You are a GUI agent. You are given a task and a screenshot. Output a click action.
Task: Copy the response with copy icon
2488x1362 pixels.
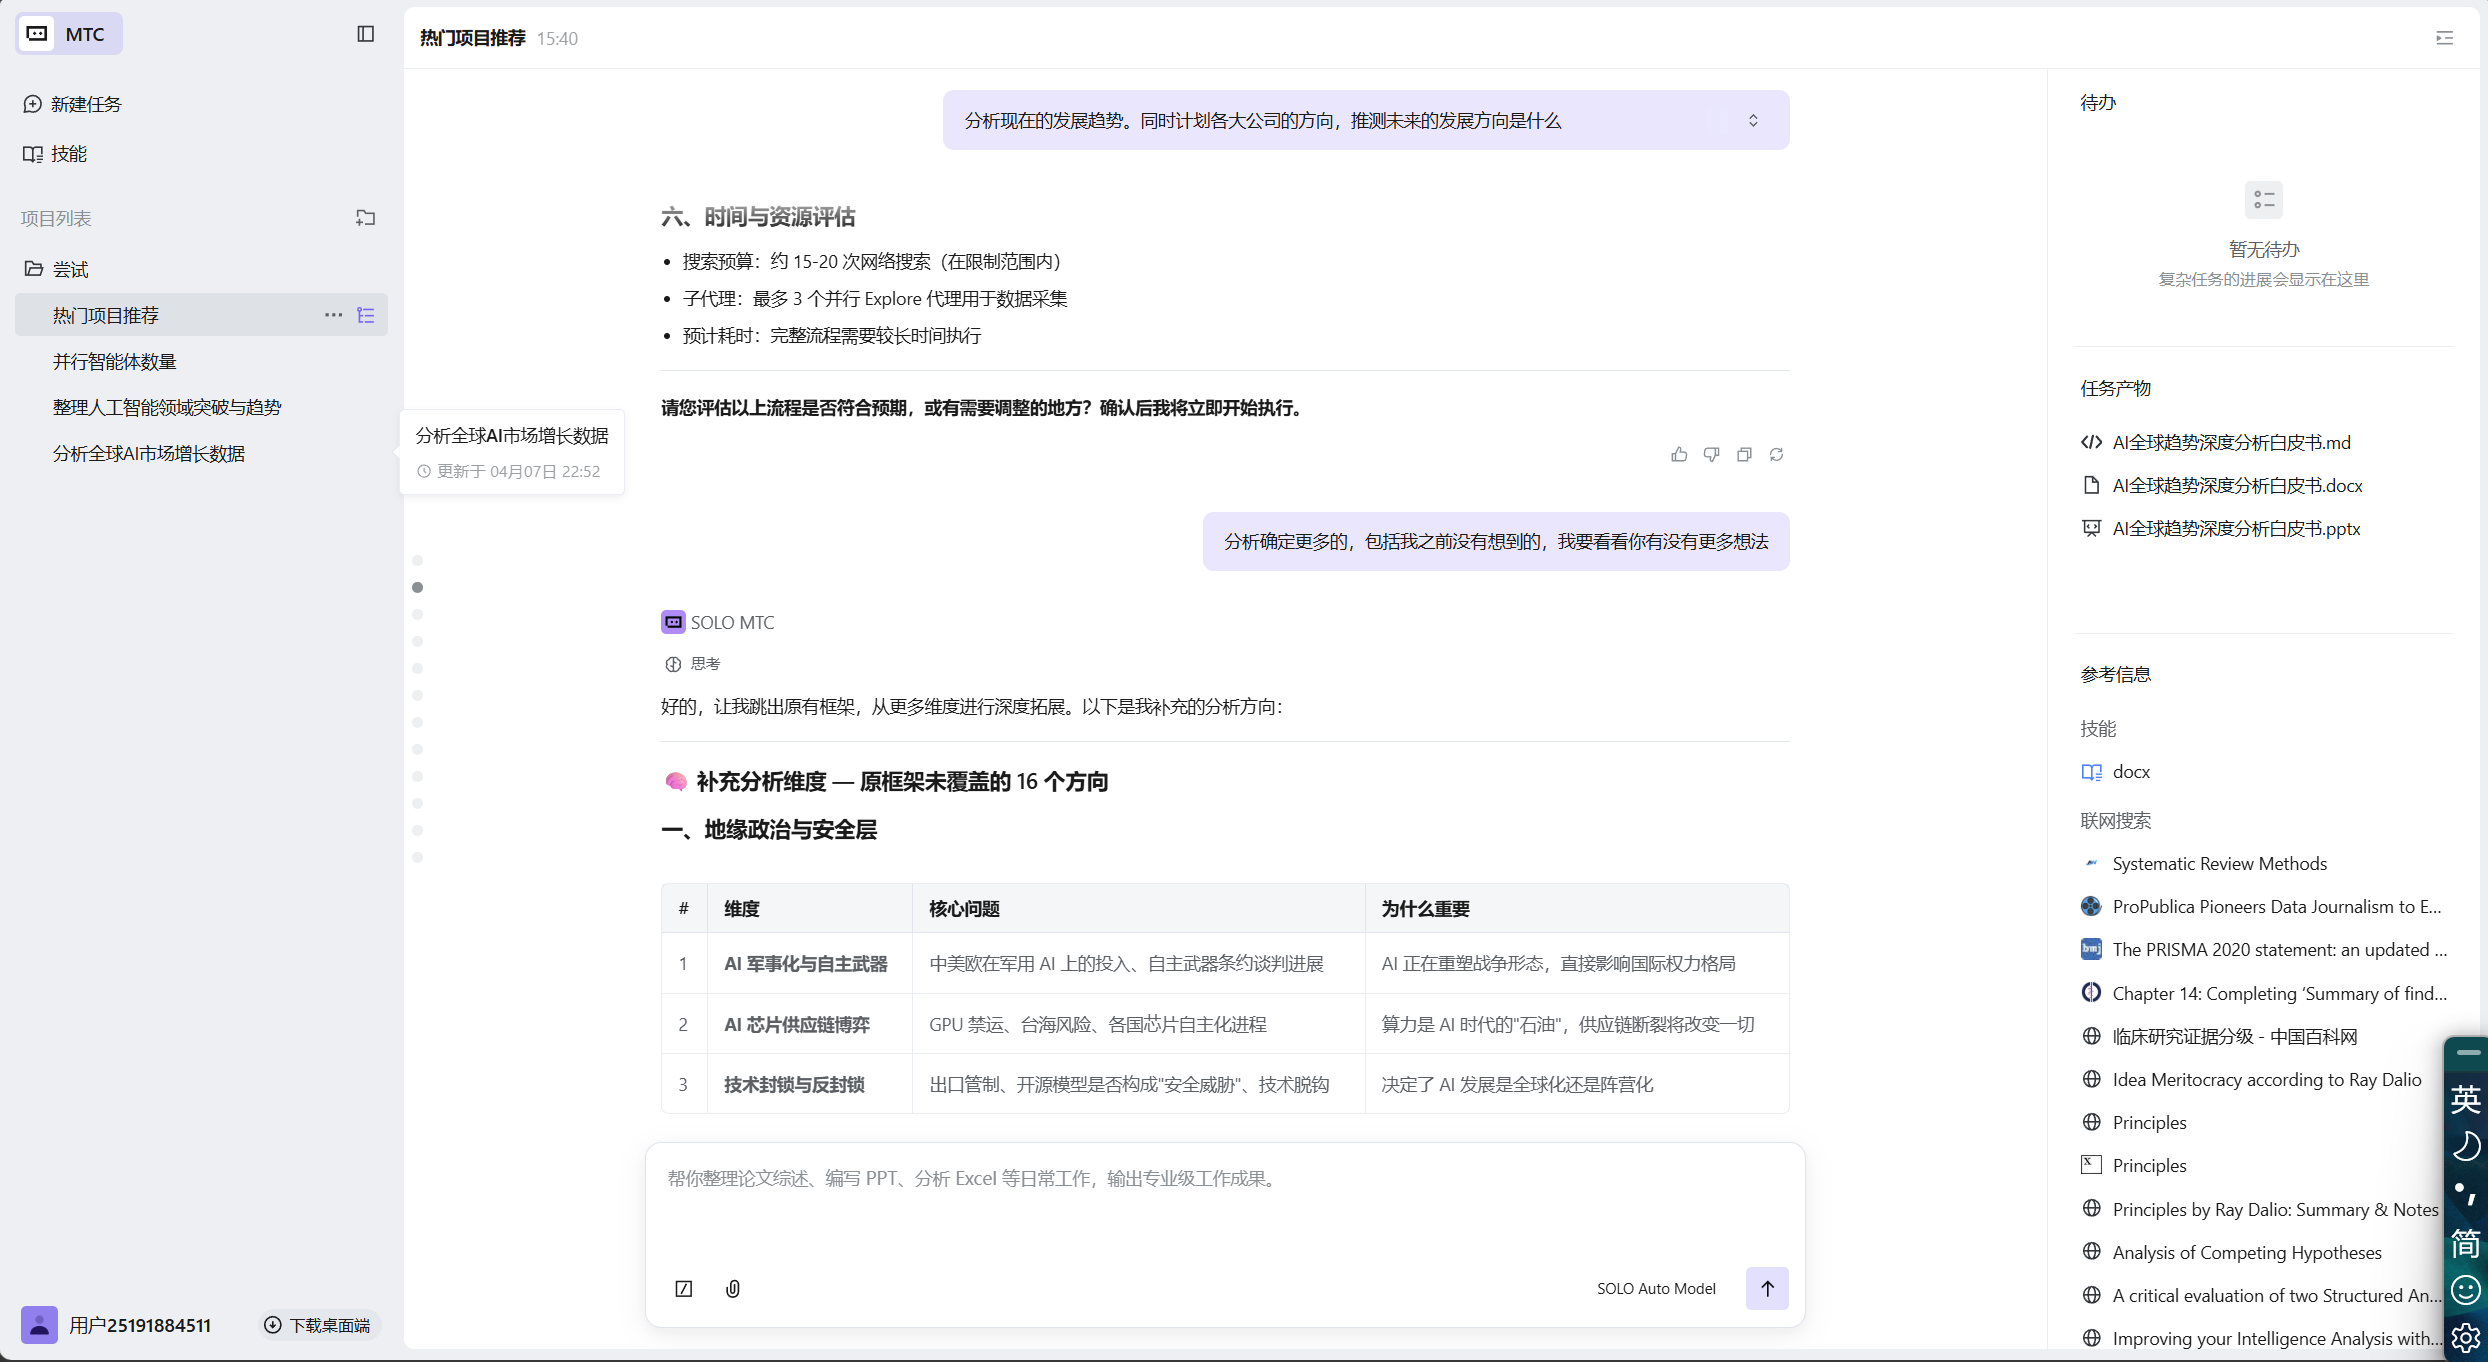pyautogui.click(x=1744, y=455)
